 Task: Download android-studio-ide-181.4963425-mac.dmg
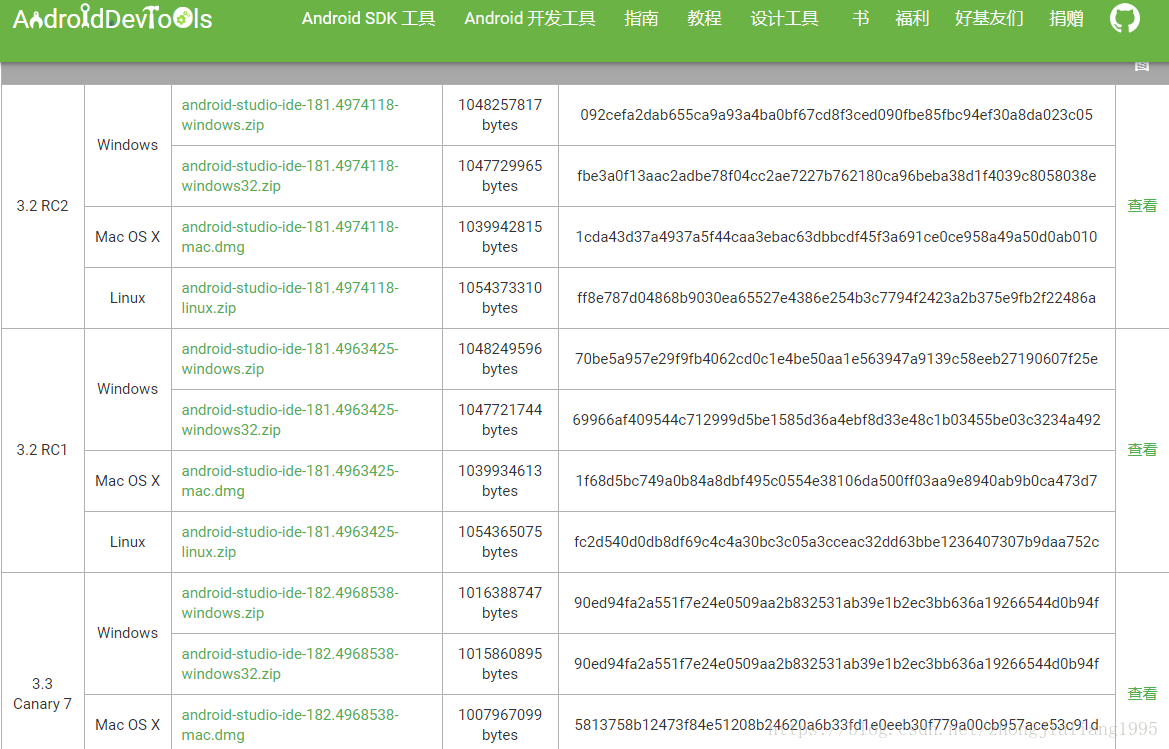(x=290, y=481)
